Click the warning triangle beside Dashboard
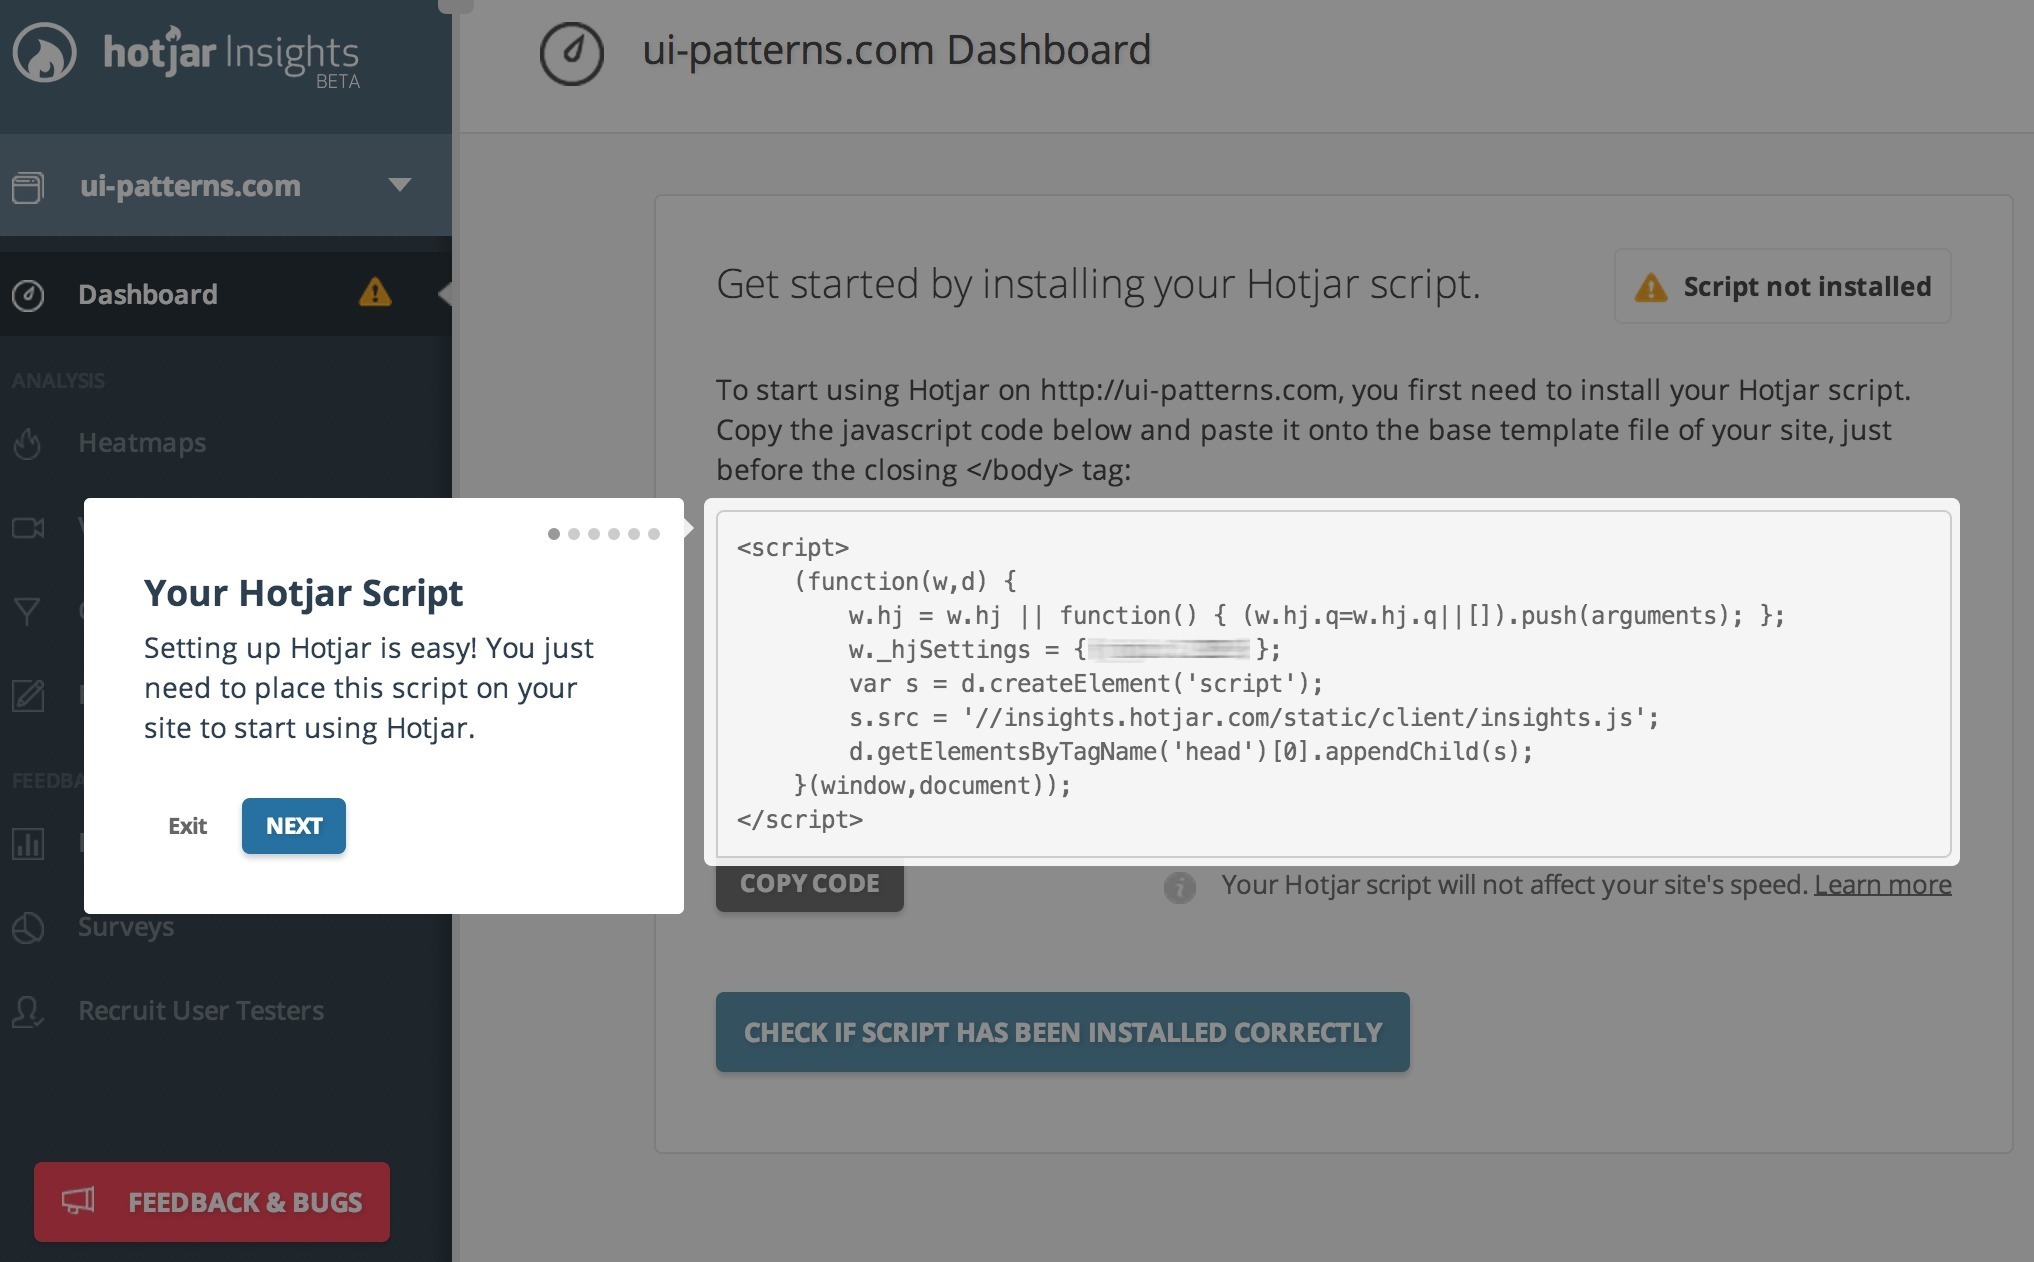Image resolution: width=2034 pixels, height=1262 pixels. point(375,293)
